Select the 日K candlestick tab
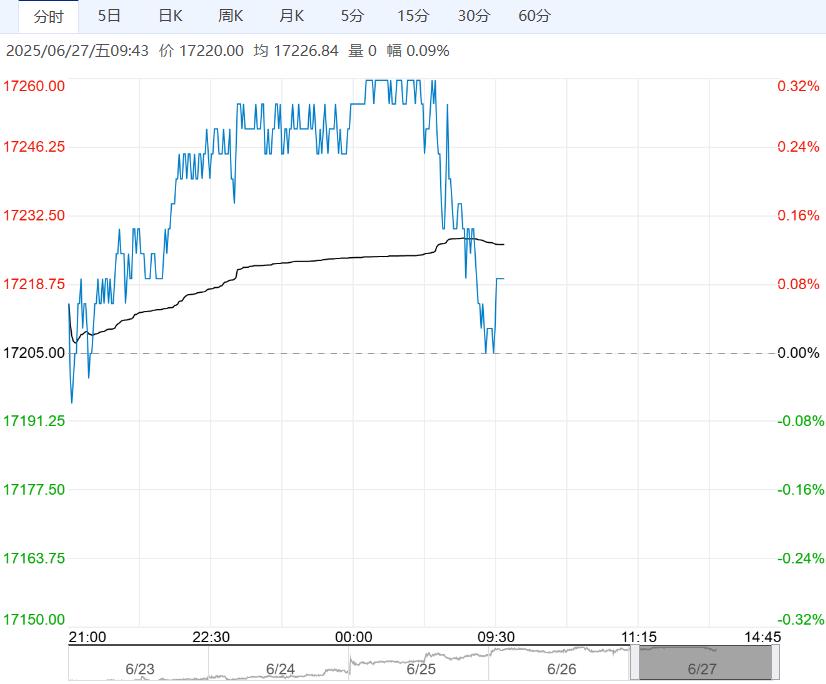Image resolution: width=826 pixels, height=684 pixels. coord(170,16)
